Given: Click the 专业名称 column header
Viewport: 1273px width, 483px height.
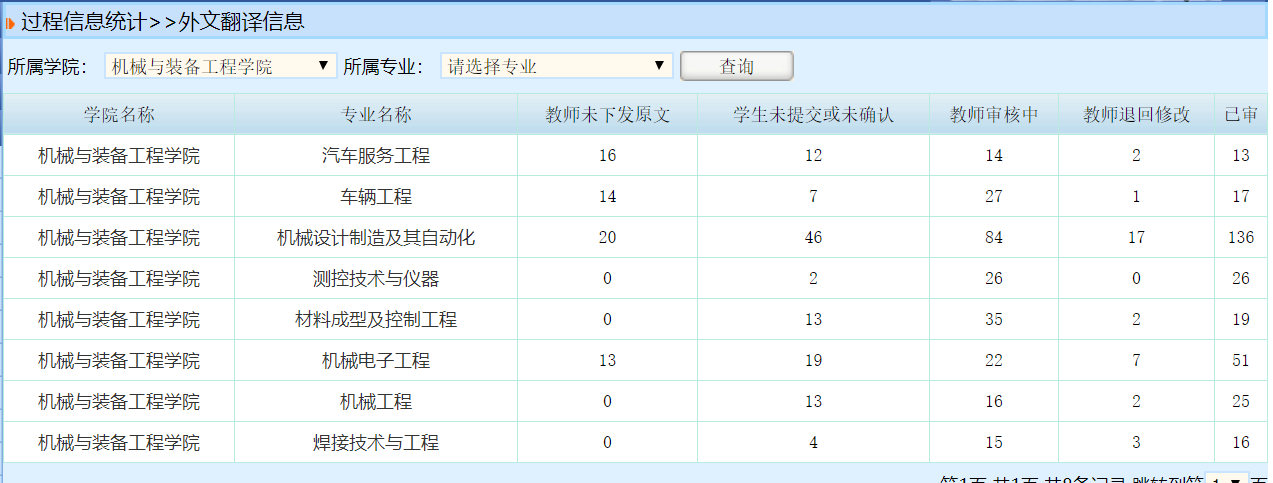Looking at the screenshot, I should [x=376, y=115].
